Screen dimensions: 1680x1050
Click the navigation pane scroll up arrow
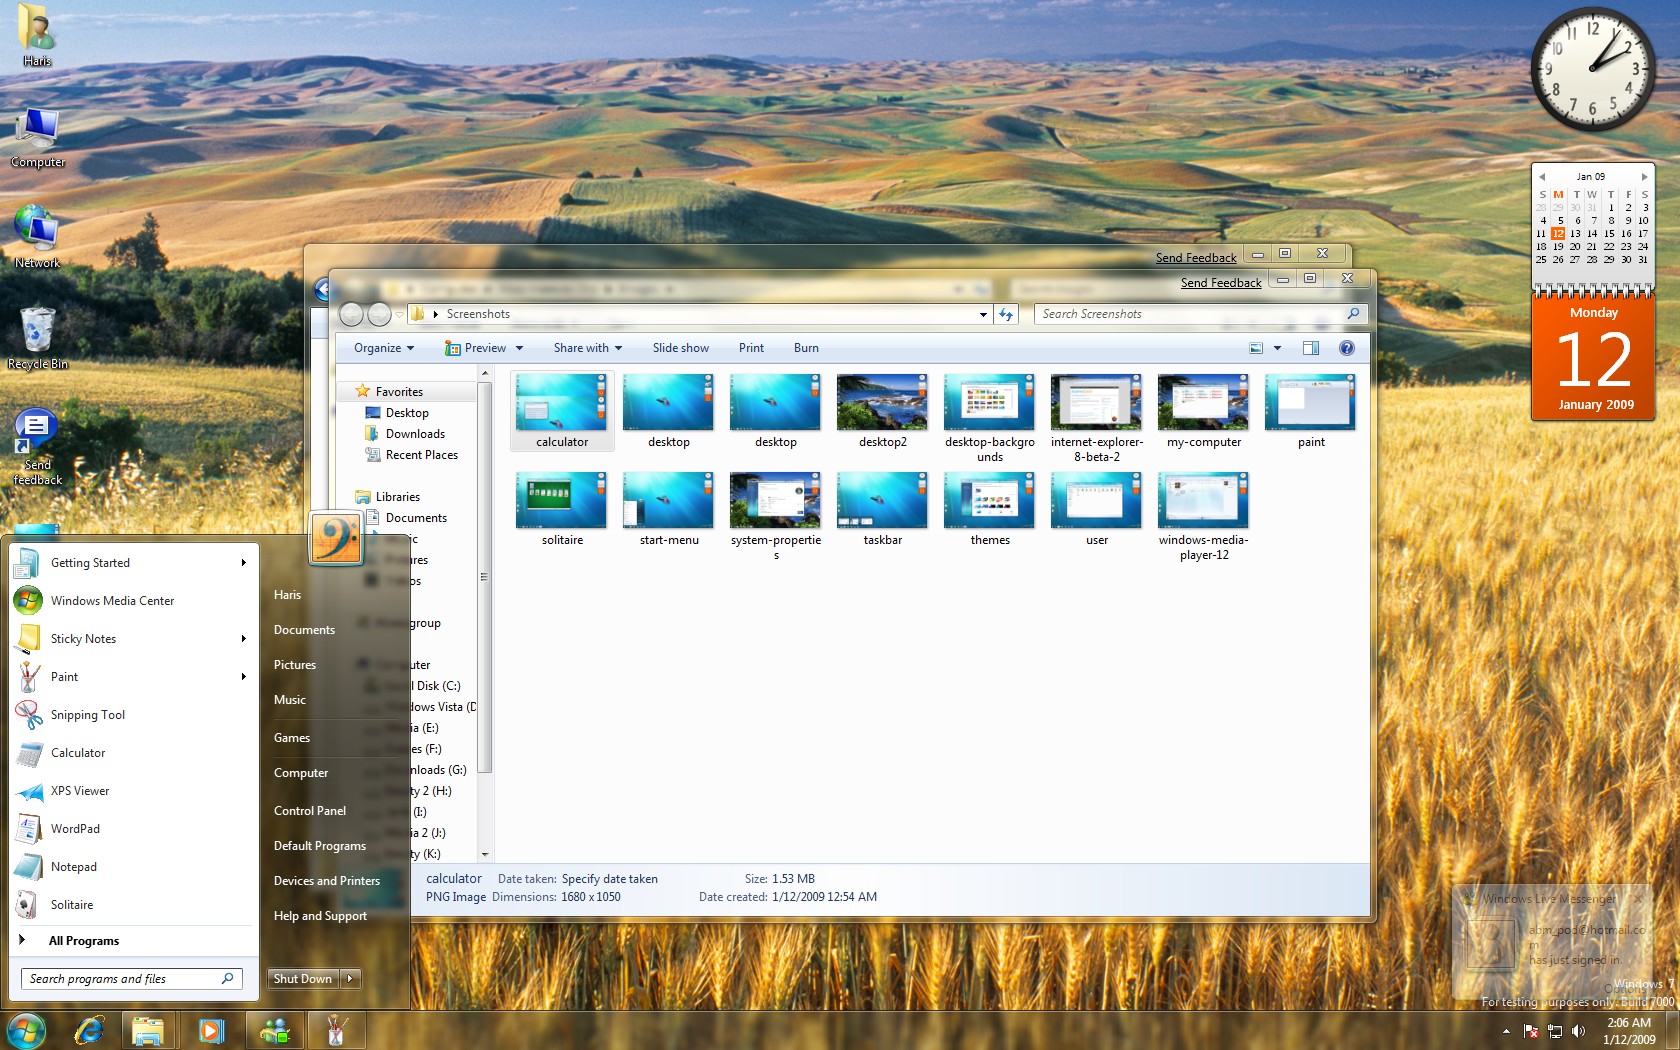click(x=485, y=374)
